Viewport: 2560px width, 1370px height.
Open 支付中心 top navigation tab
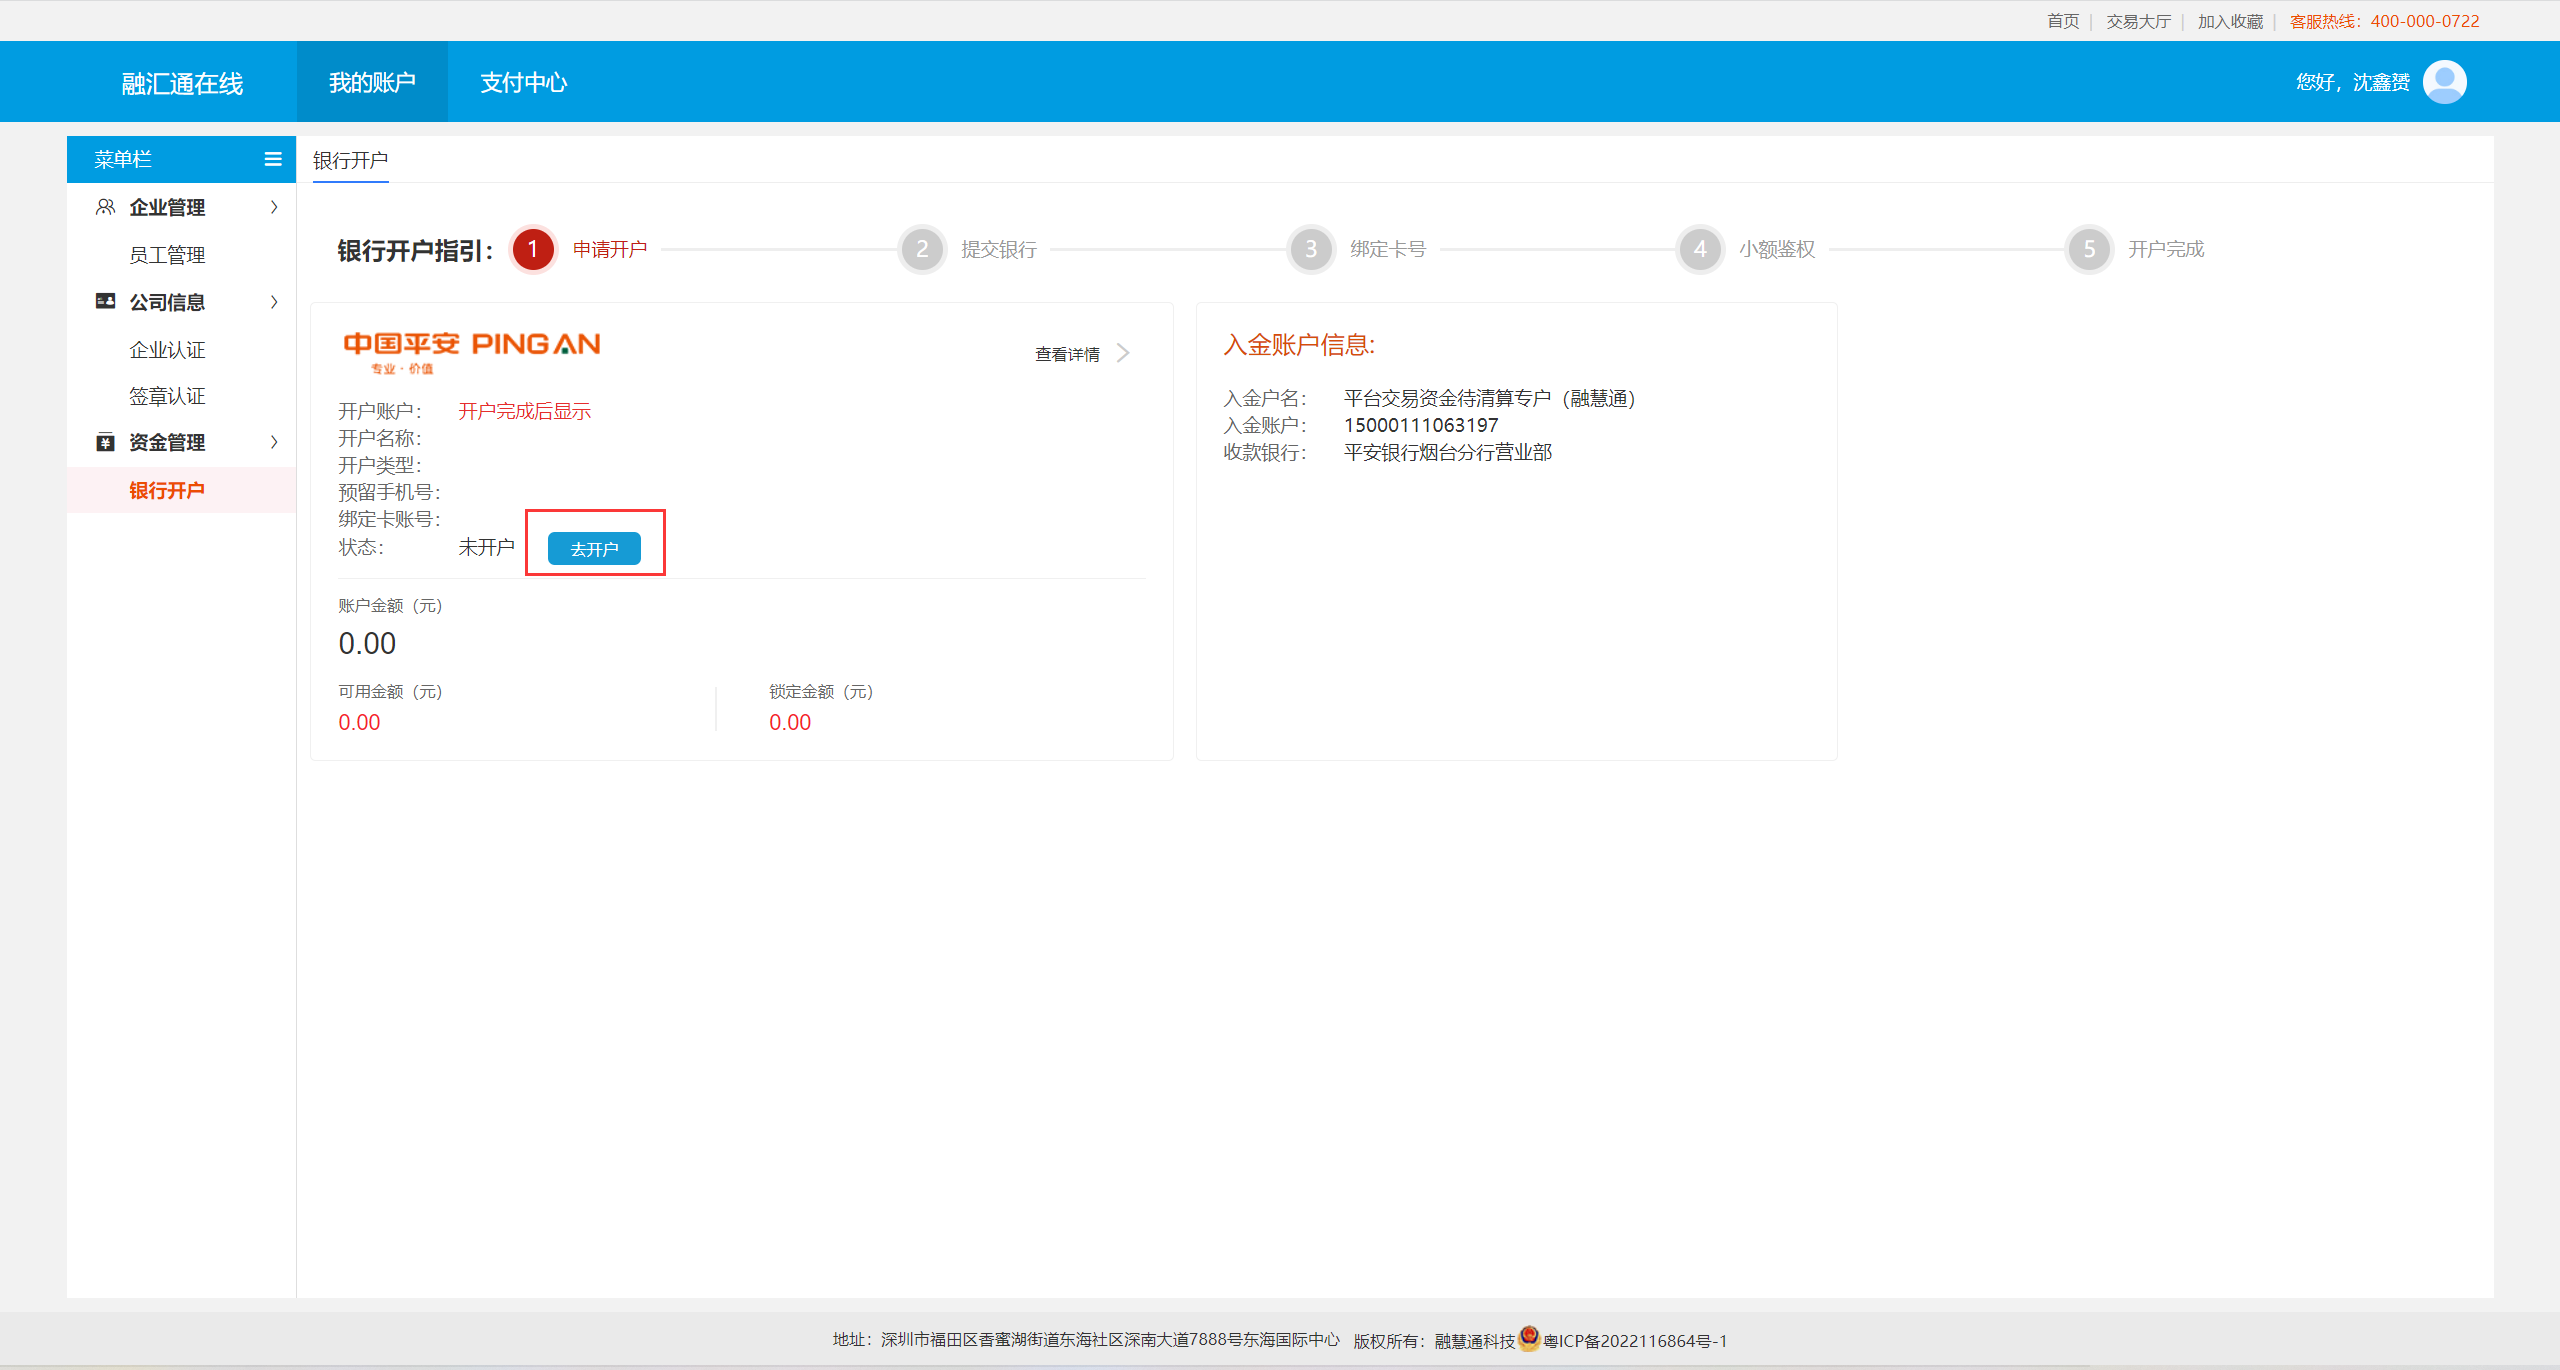pyautogui.click(x=523, y=82)
